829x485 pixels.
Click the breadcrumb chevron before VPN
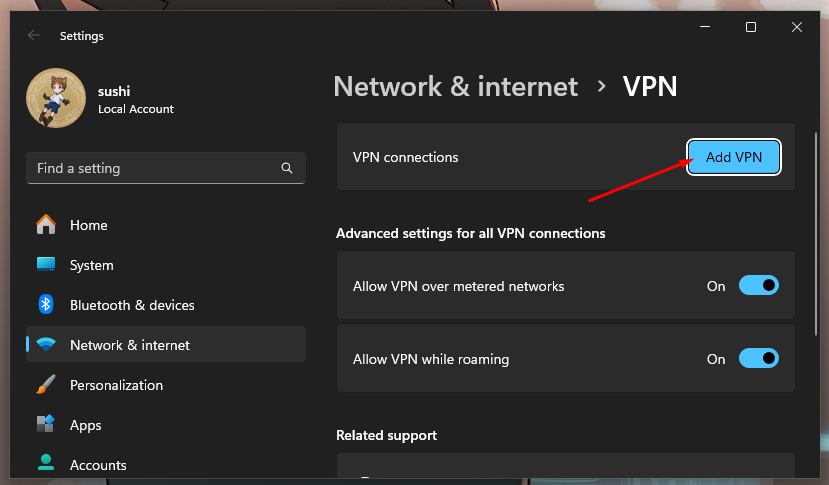(x=601, y=87)
